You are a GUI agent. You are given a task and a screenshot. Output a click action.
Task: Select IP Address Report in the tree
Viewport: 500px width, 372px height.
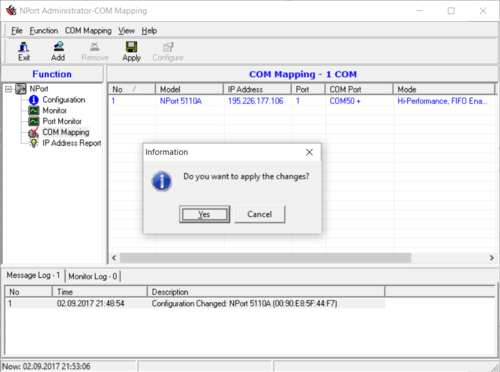pyautogui.click(x=72, y=143)
